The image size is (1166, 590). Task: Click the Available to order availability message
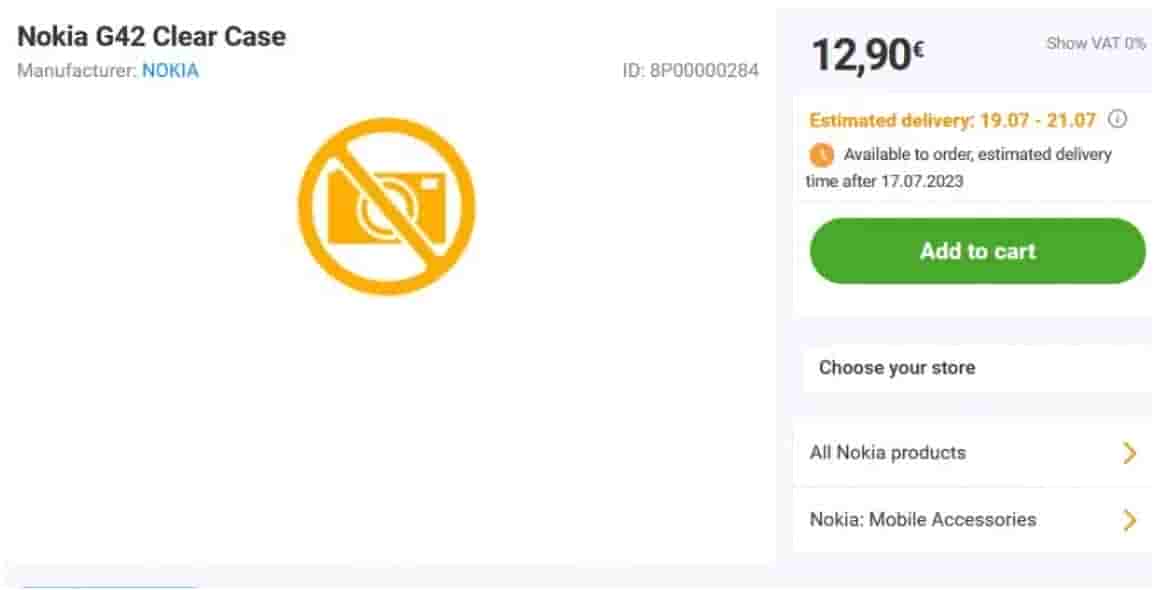point(959,167)
